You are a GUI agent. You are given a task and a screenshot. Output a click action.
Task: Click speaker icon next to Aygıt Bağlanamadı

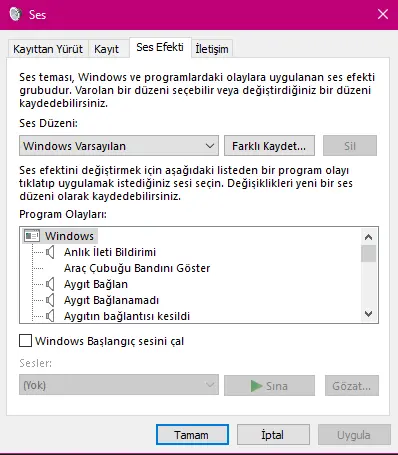tap(50, 300)
